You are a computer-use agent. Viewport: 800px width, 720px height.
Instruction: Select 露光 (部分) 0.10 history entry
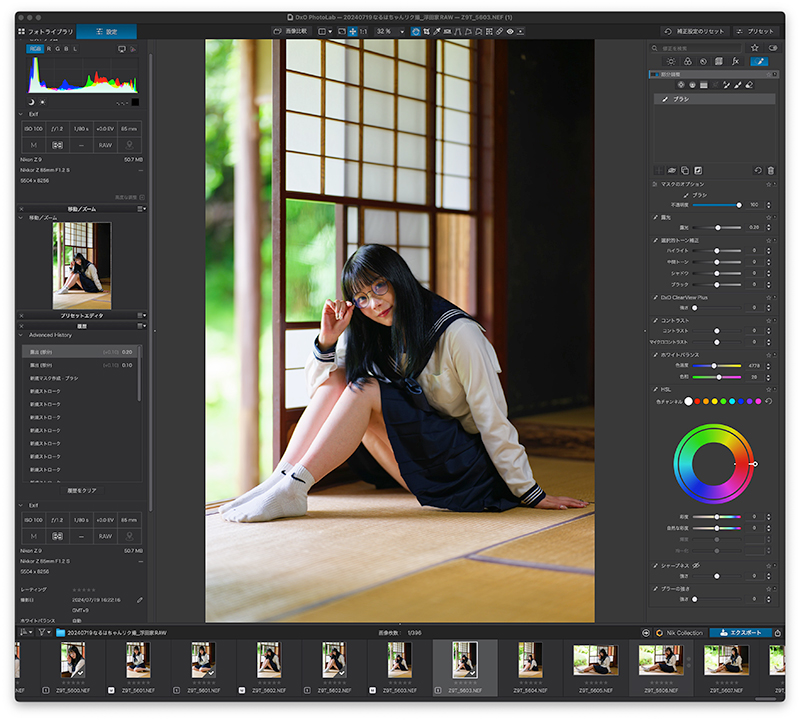[81, 365]
